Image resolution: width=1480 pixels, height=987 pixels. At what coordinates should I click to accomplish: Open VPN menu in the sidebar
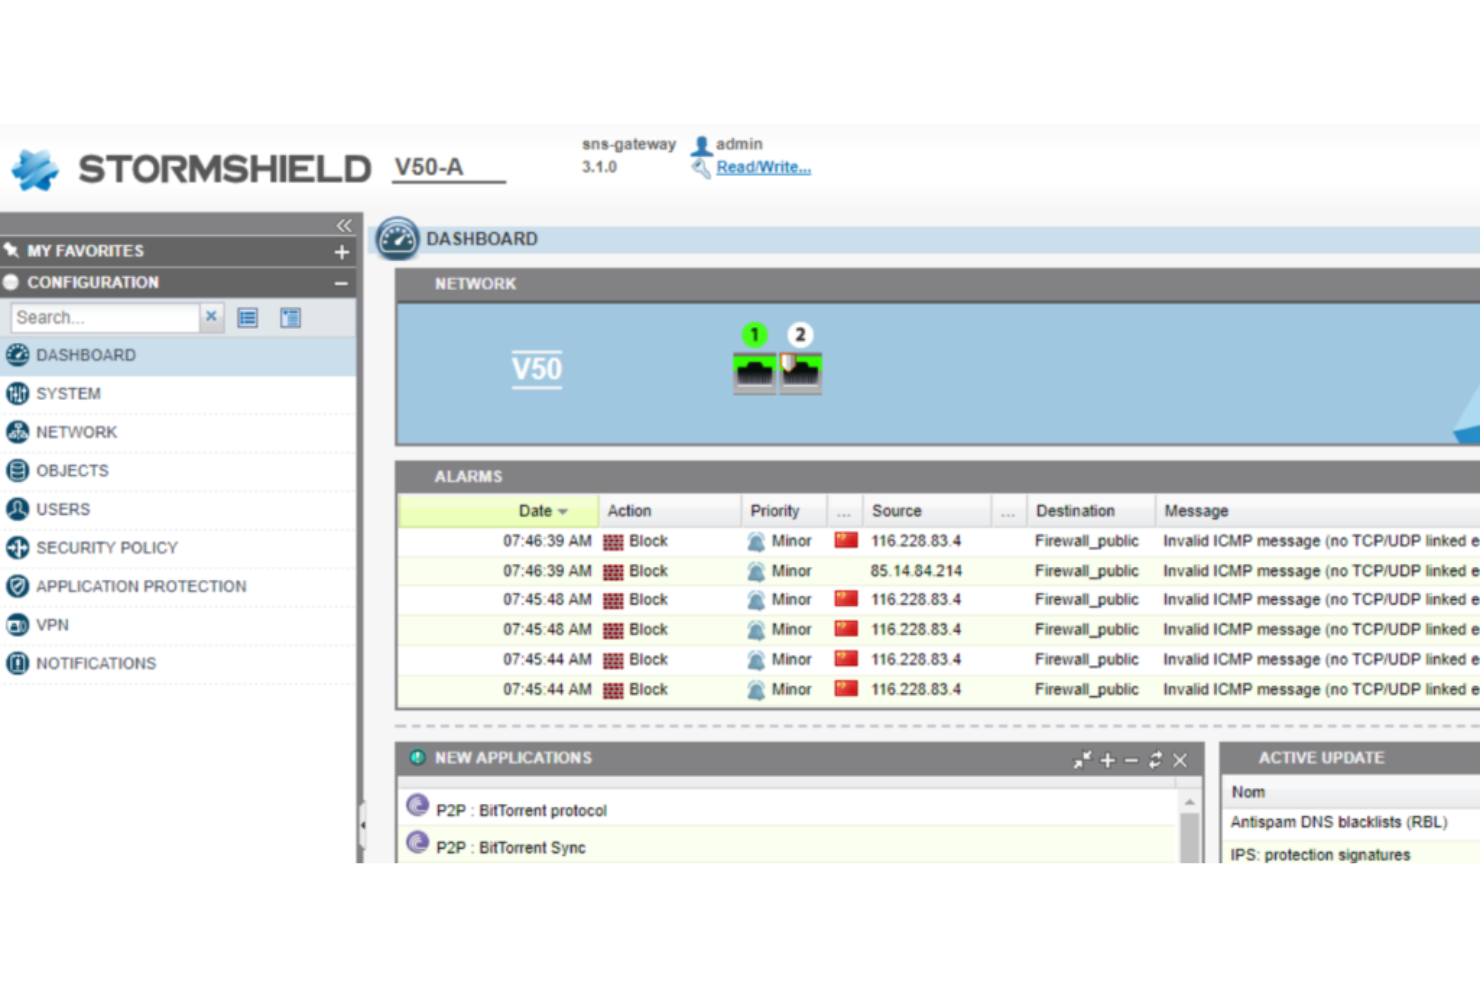[178, 625]
